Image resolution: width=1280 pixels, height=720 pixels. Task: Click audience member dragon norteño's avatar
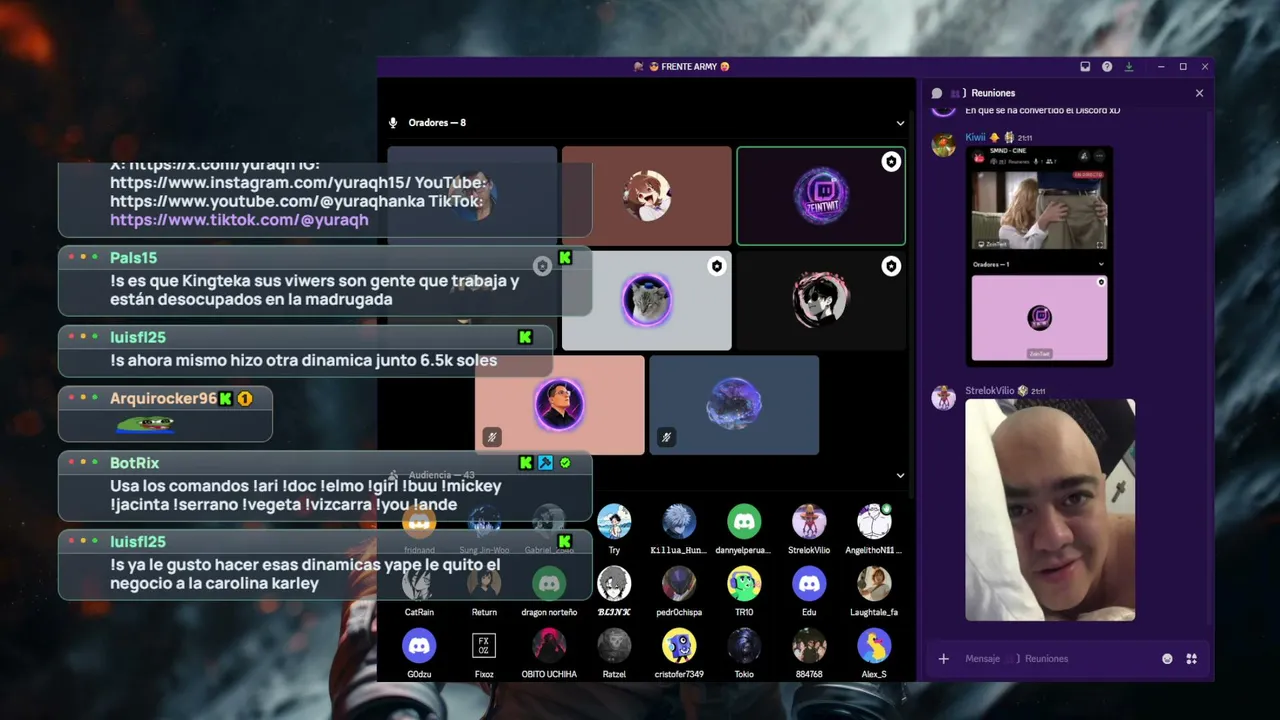pos(549,583)
